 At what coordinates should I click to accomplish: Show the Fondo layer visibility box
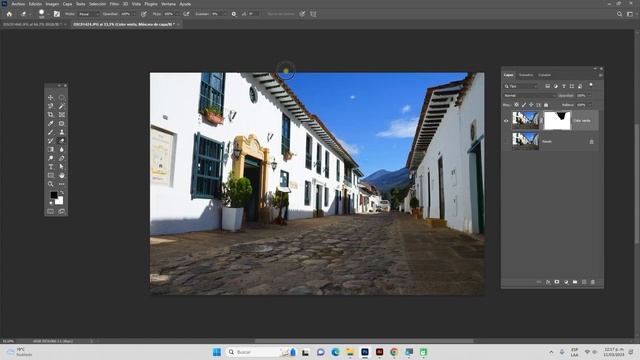506,141
